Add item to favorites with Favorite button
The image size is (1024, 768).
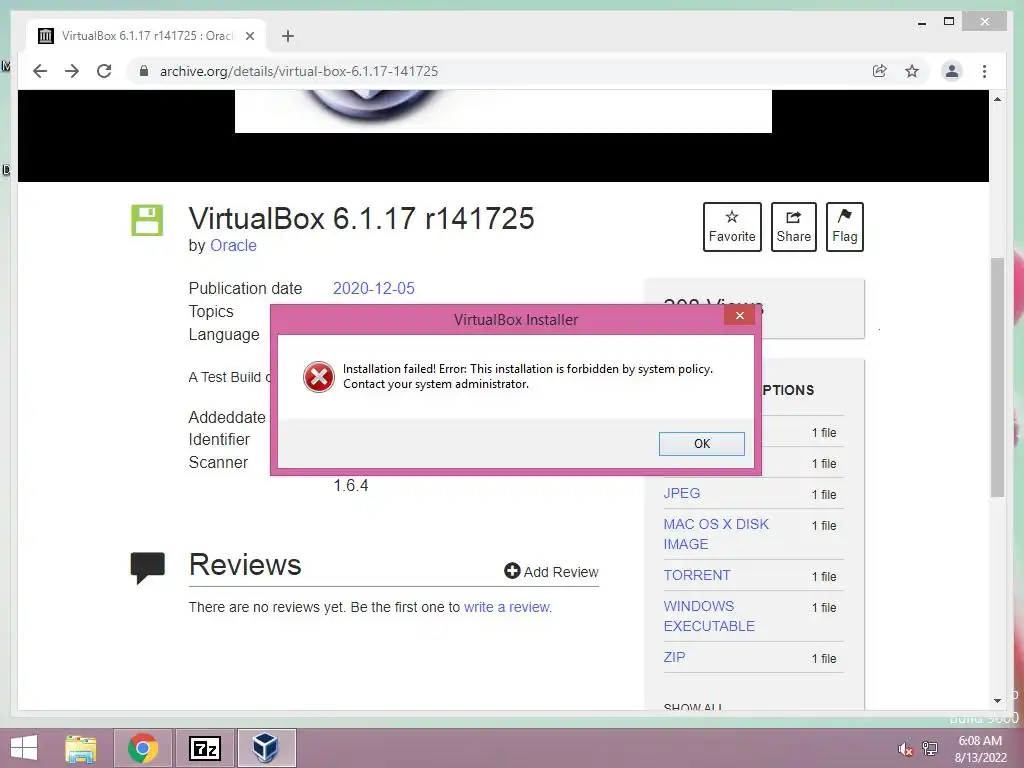tap(732, 227)
